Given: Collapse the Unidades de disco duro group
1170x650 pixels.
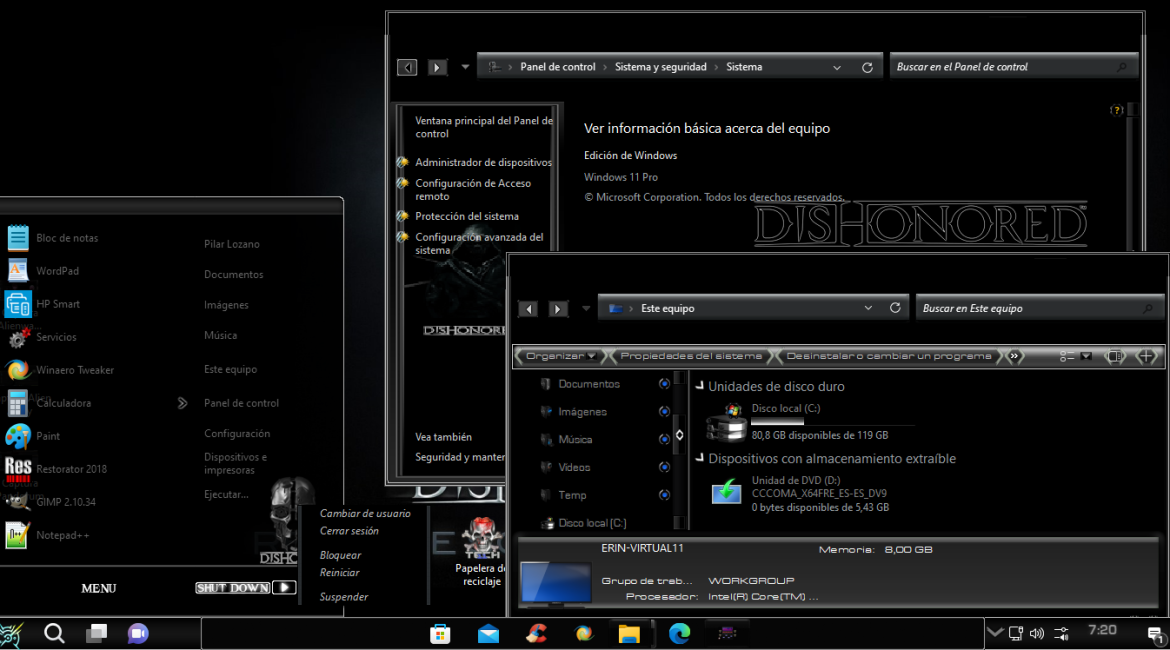Looking at the screenshot, I should pyautogui.click(x=700, y=386).
